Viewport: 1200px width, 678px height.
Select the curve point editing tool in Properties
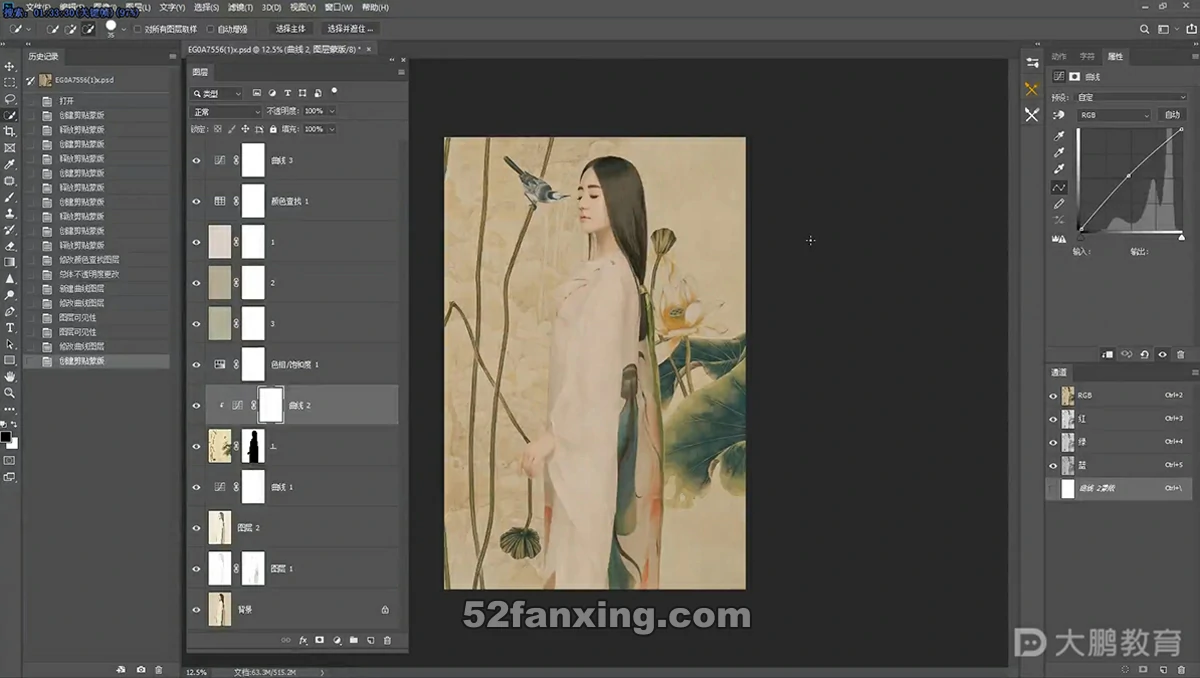(x=1059, y=187)
